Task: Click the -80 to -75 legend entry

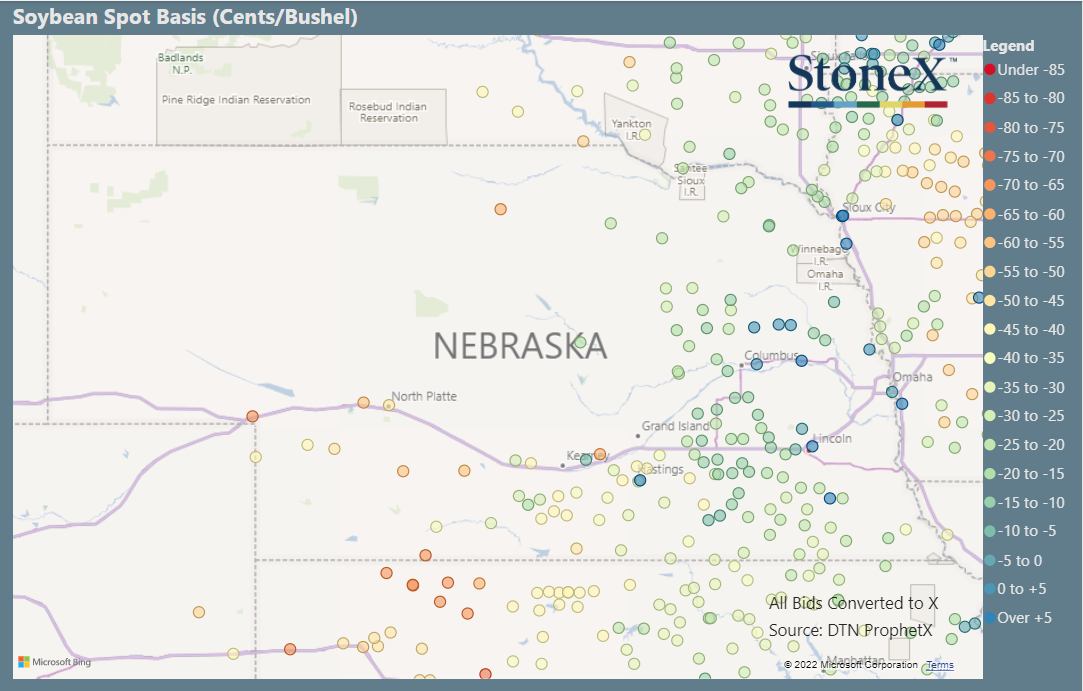Action: [1025, 127]
